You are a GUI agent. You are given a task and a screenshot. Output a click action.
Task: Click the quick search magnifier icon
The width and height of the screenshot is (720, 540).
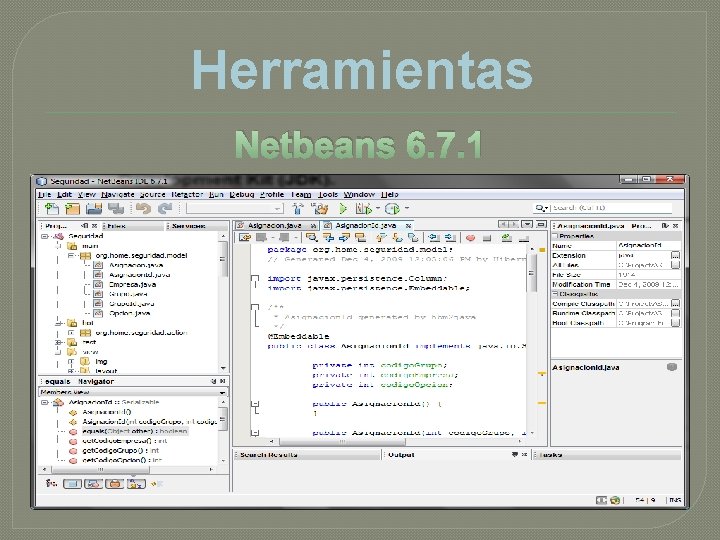click(540, 208)
